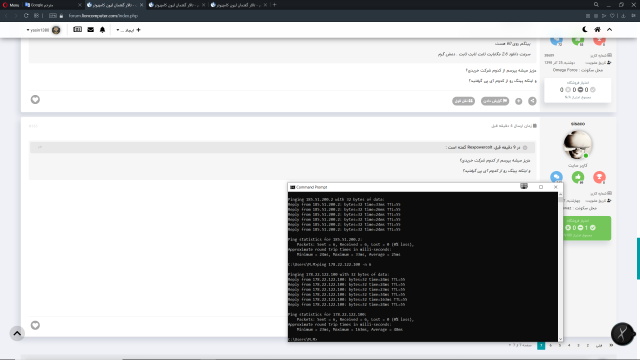Click the scroll-to-top round arrow button

click(x=17, y=333)
